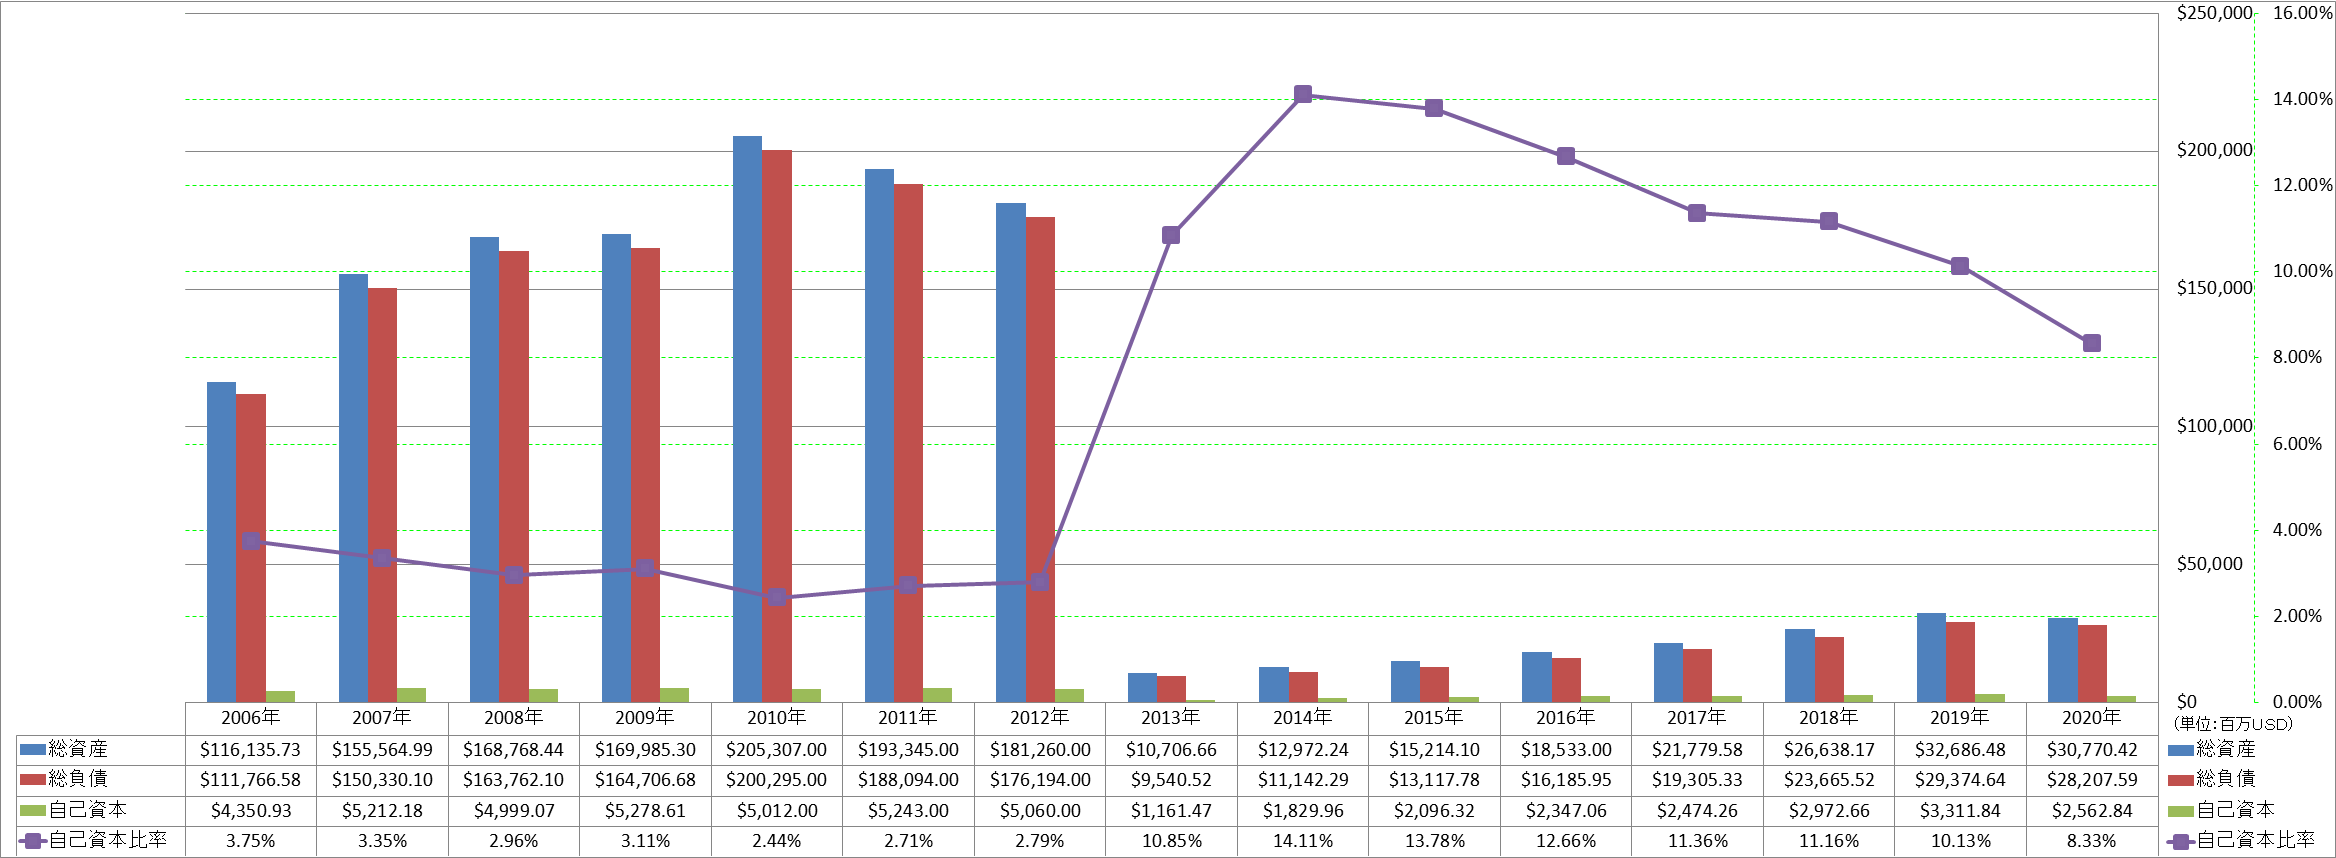Image resolution: width=2336 pixels, height=858 pixels.
Task: Click the blue 2011年 total assets bar
Action: click(879, 435)
